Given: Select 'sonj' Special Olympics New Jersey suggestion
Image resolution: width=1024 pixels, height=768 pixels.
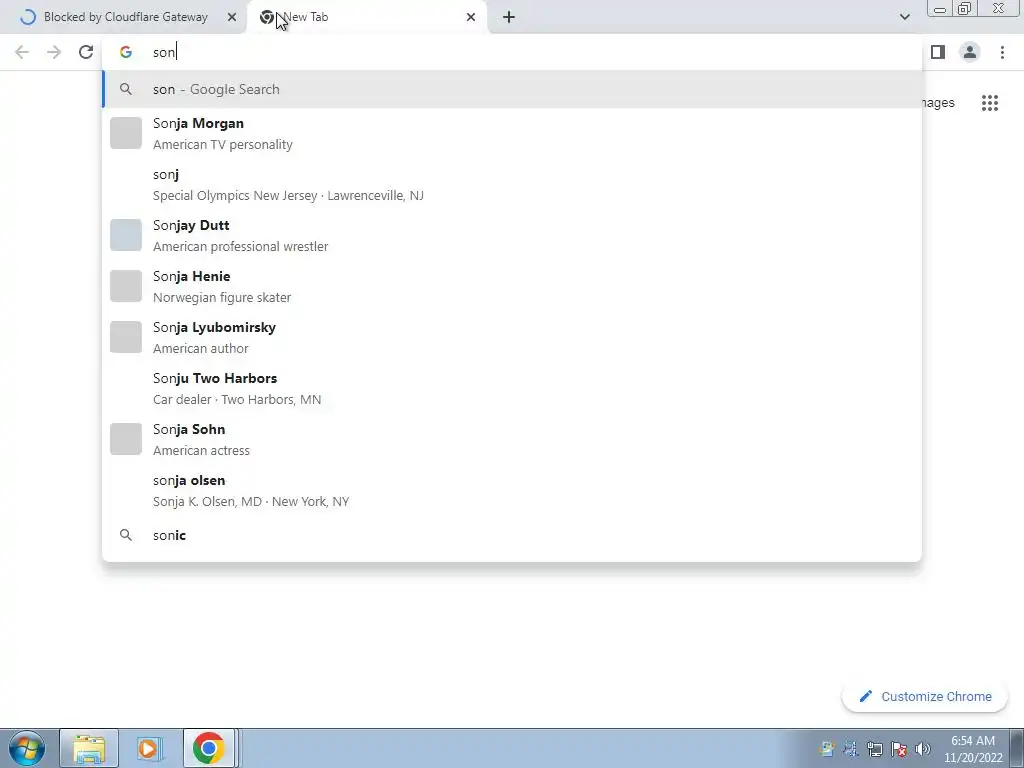Looking at the screenshot, I should click(512, 184).
